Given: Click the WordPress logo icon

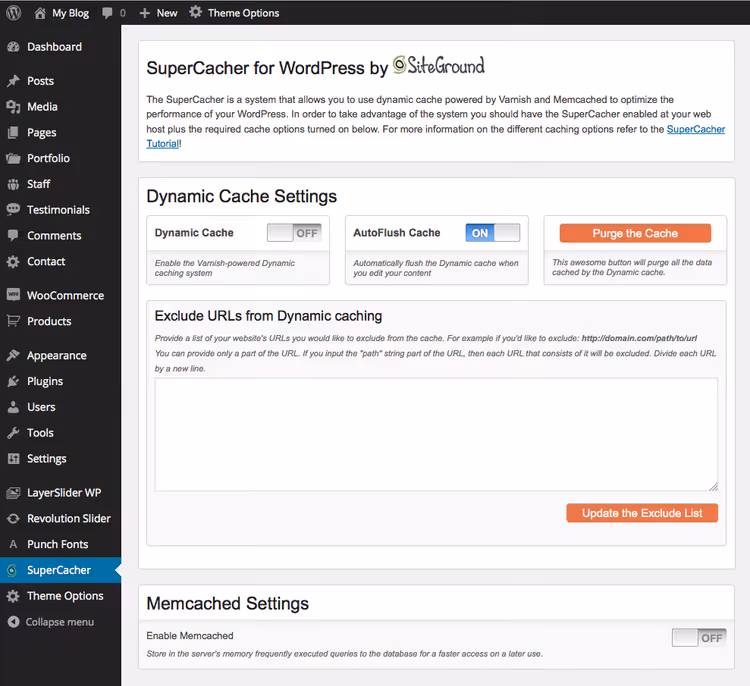Looking at the screenshot, I should click(13, 12).
